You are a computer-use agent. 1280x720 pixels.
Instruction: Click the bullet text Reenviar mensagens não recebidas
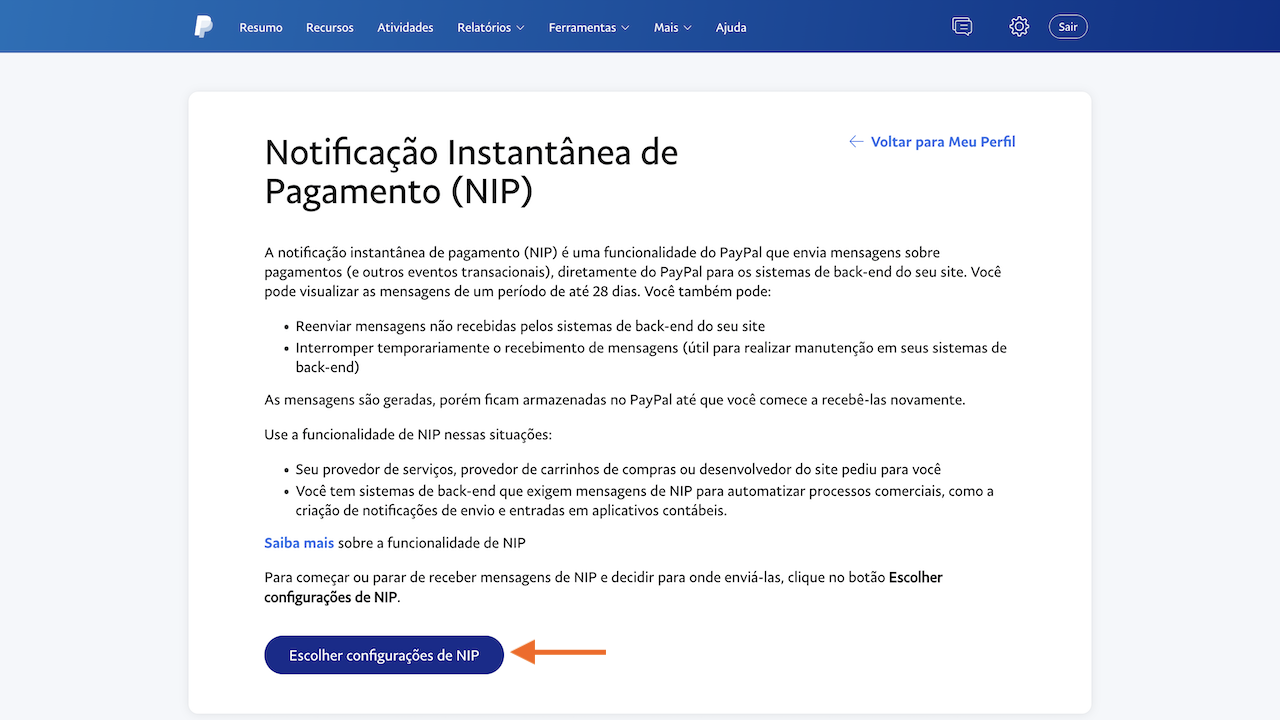pos(531,326)
